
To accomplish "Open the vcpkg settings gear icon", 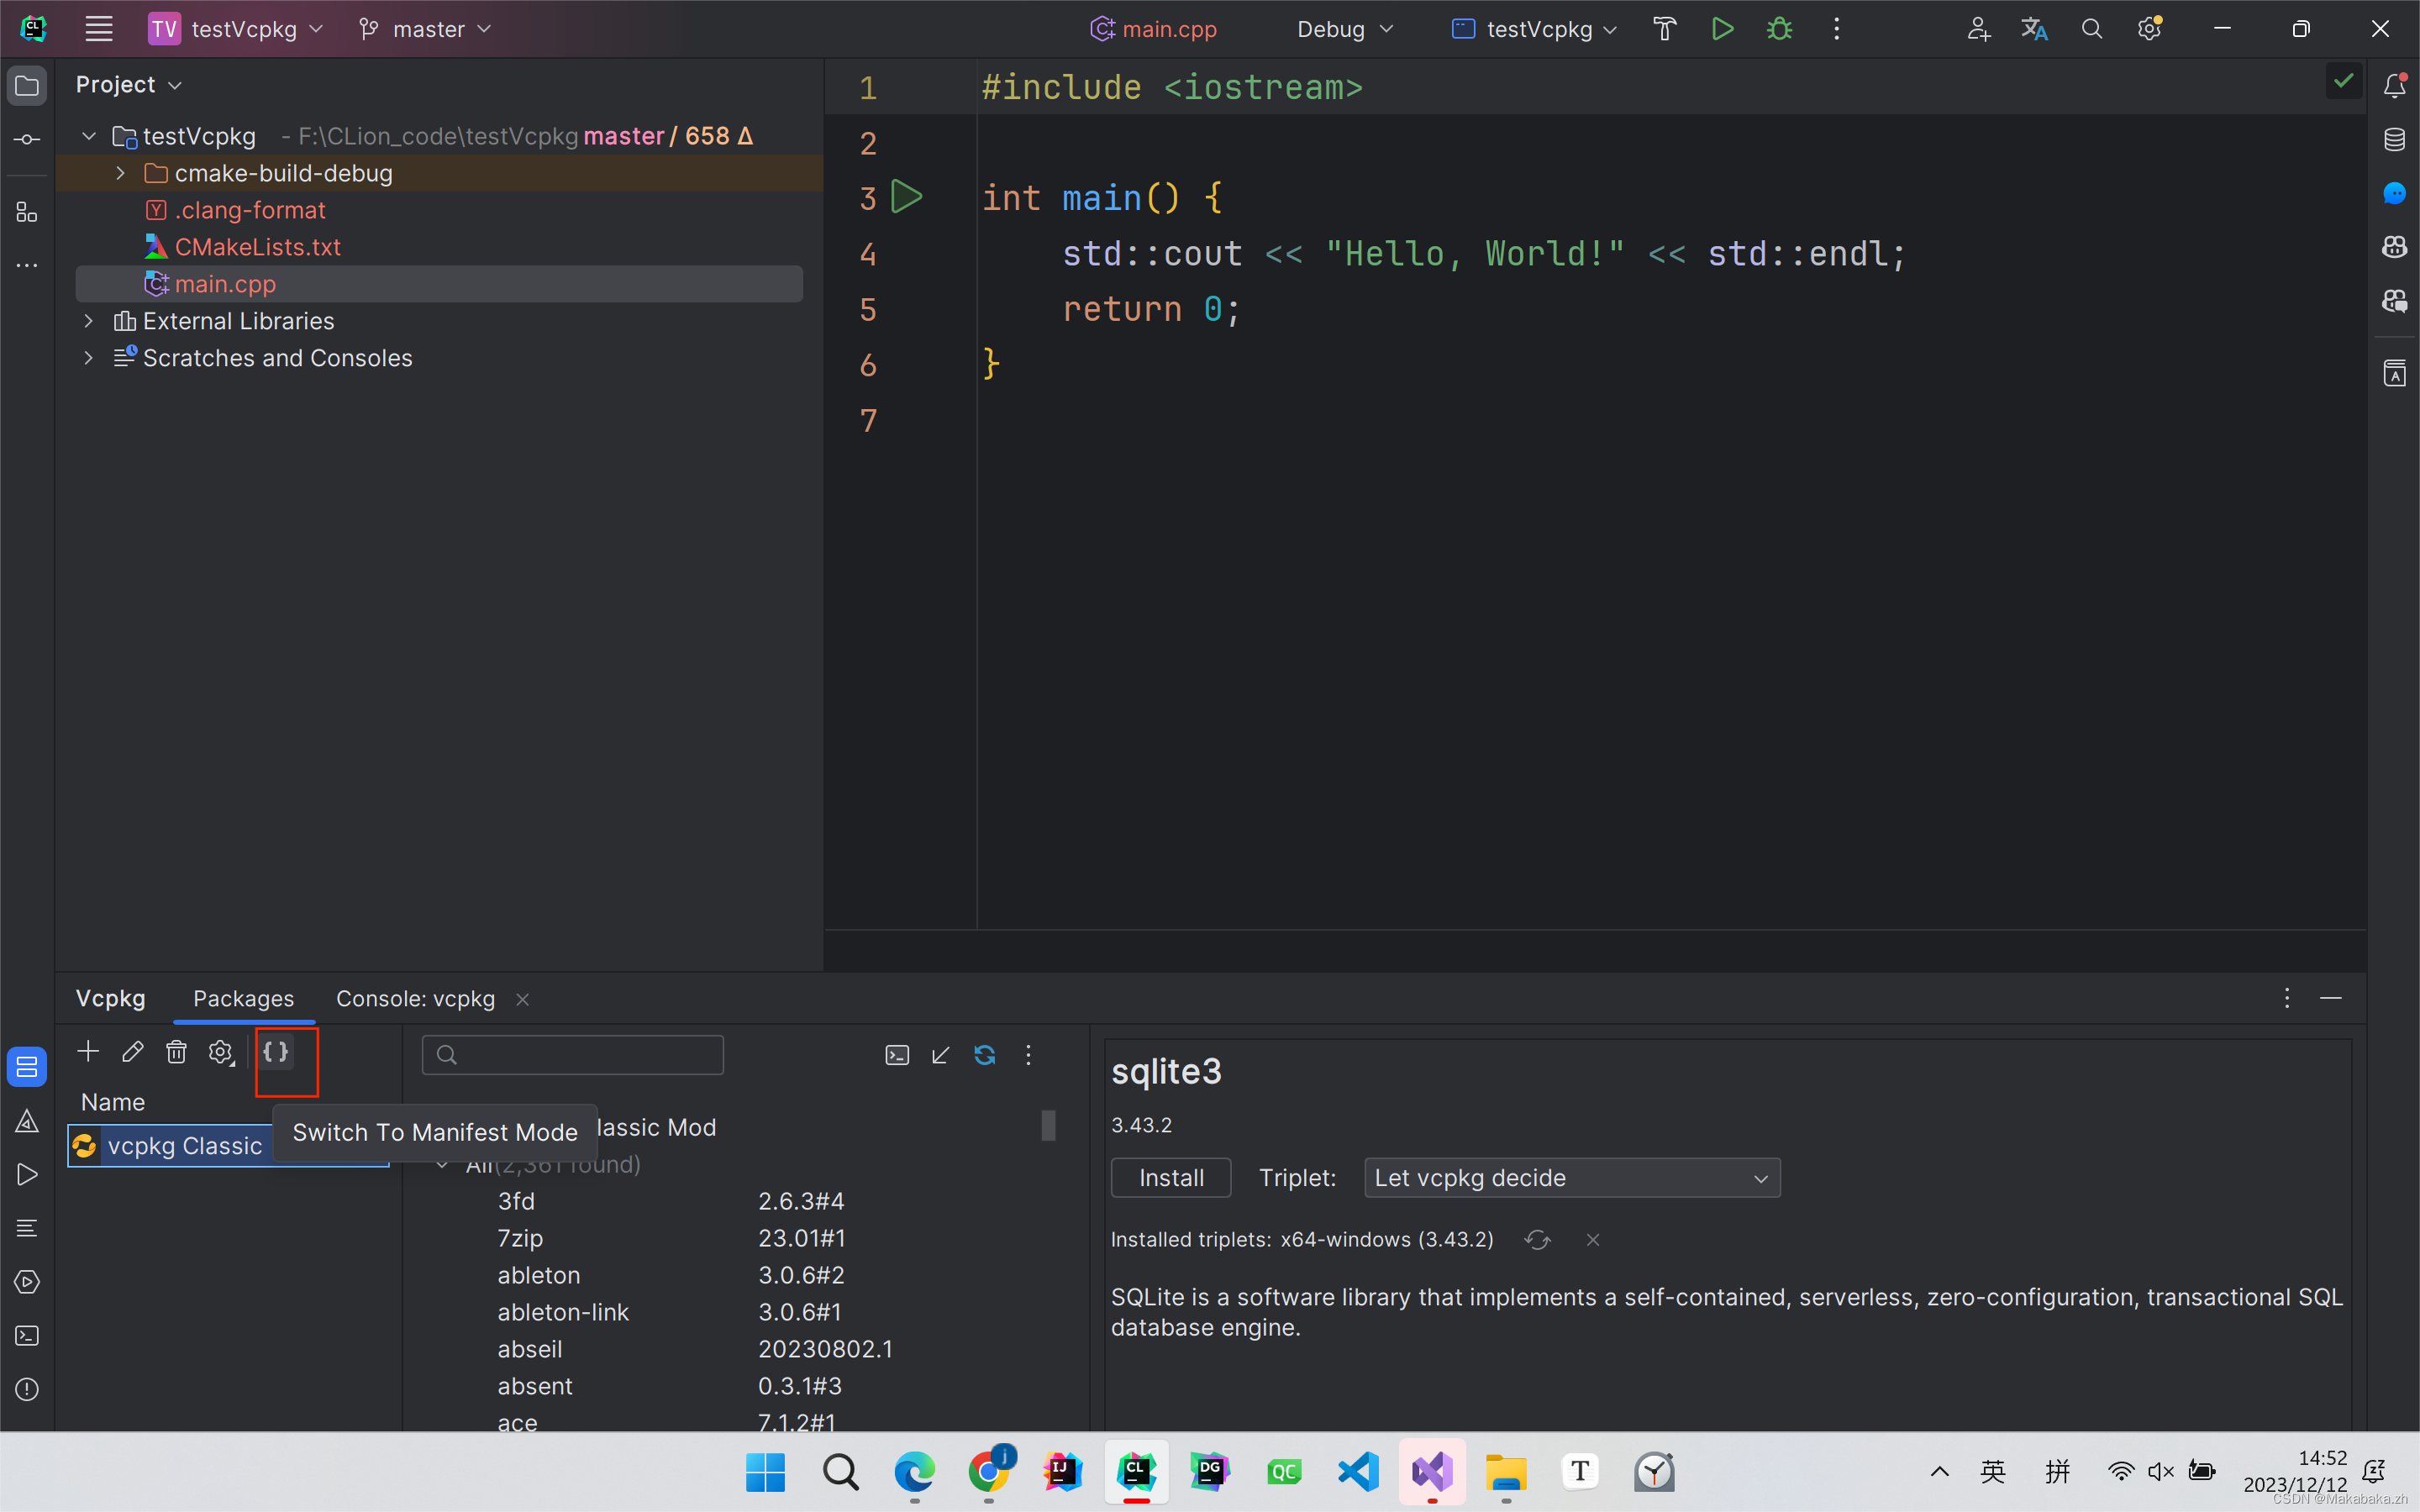I will (221, 1052).
